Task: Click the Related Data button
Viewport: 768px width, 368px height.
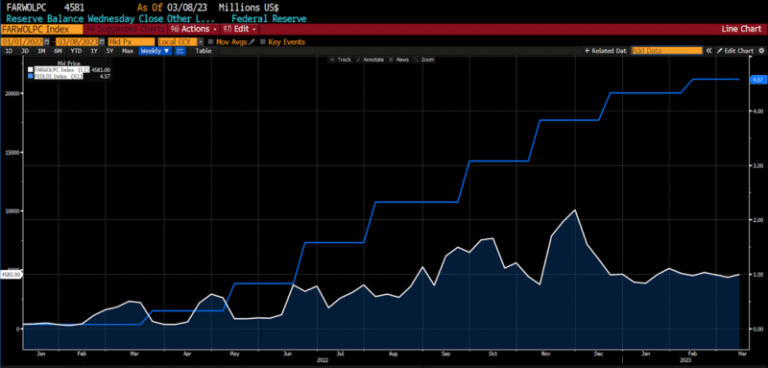Action: (606, 50)
